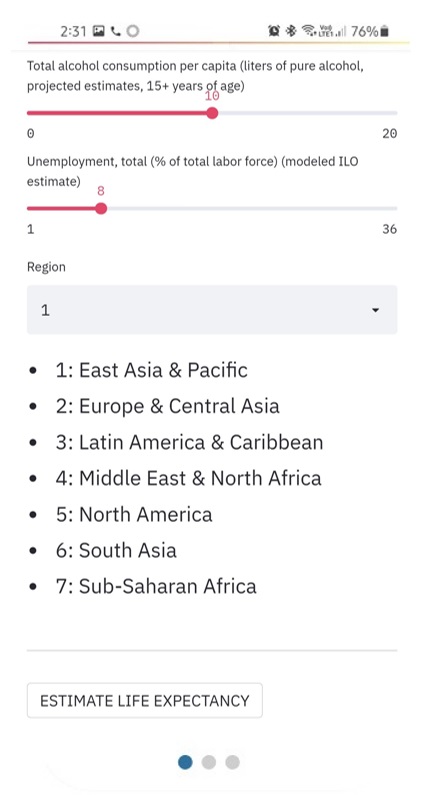427x795 pixels.
Task: Tap the circular loading indicator icon
Action: coord(133,31)
